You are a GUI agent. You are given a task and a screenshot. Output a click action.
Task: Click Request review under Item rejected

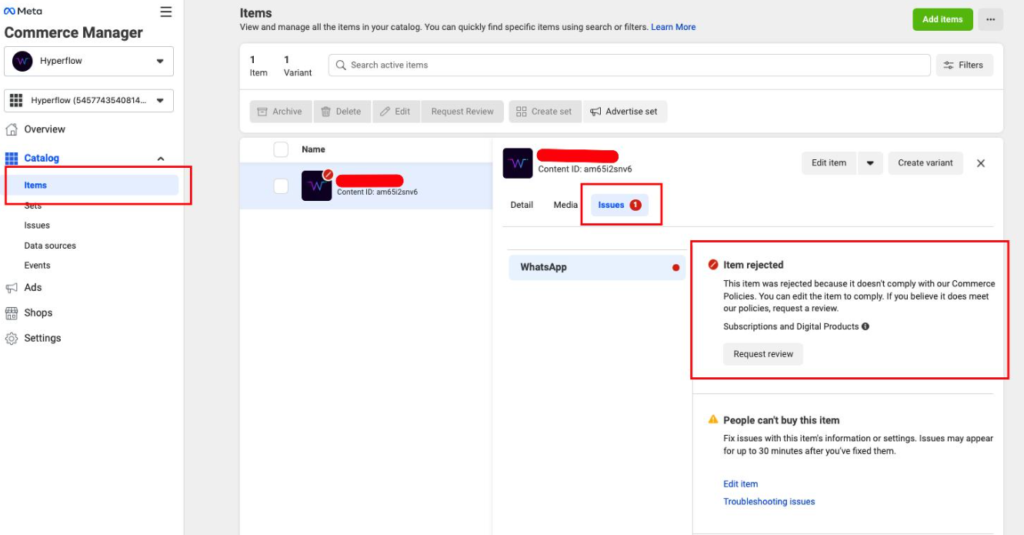coord(763,354)
